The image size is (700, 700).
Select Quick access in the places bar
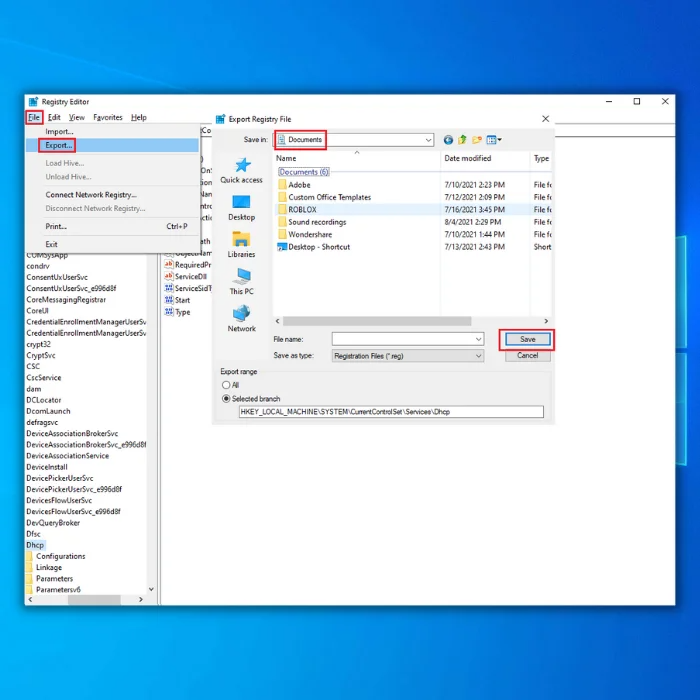pyautogui.click(x=241, y=170)
